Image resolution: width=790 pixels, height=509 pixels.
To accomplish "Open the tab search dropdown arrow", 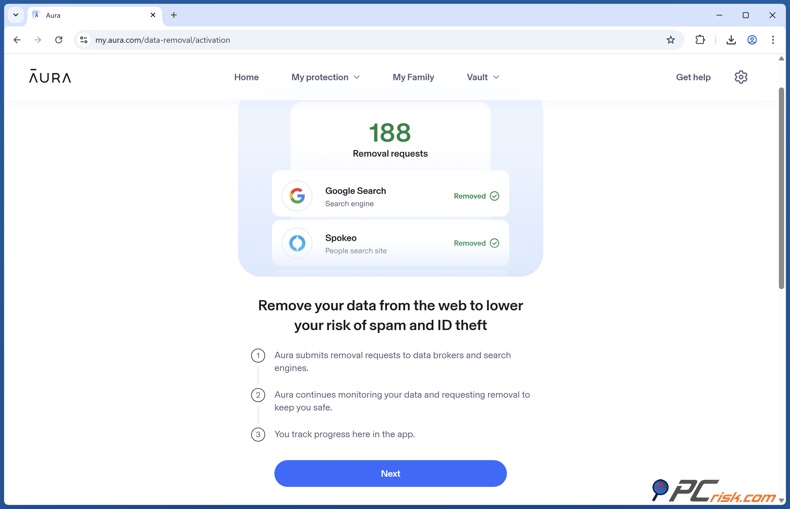I will (x=16, y=15).
